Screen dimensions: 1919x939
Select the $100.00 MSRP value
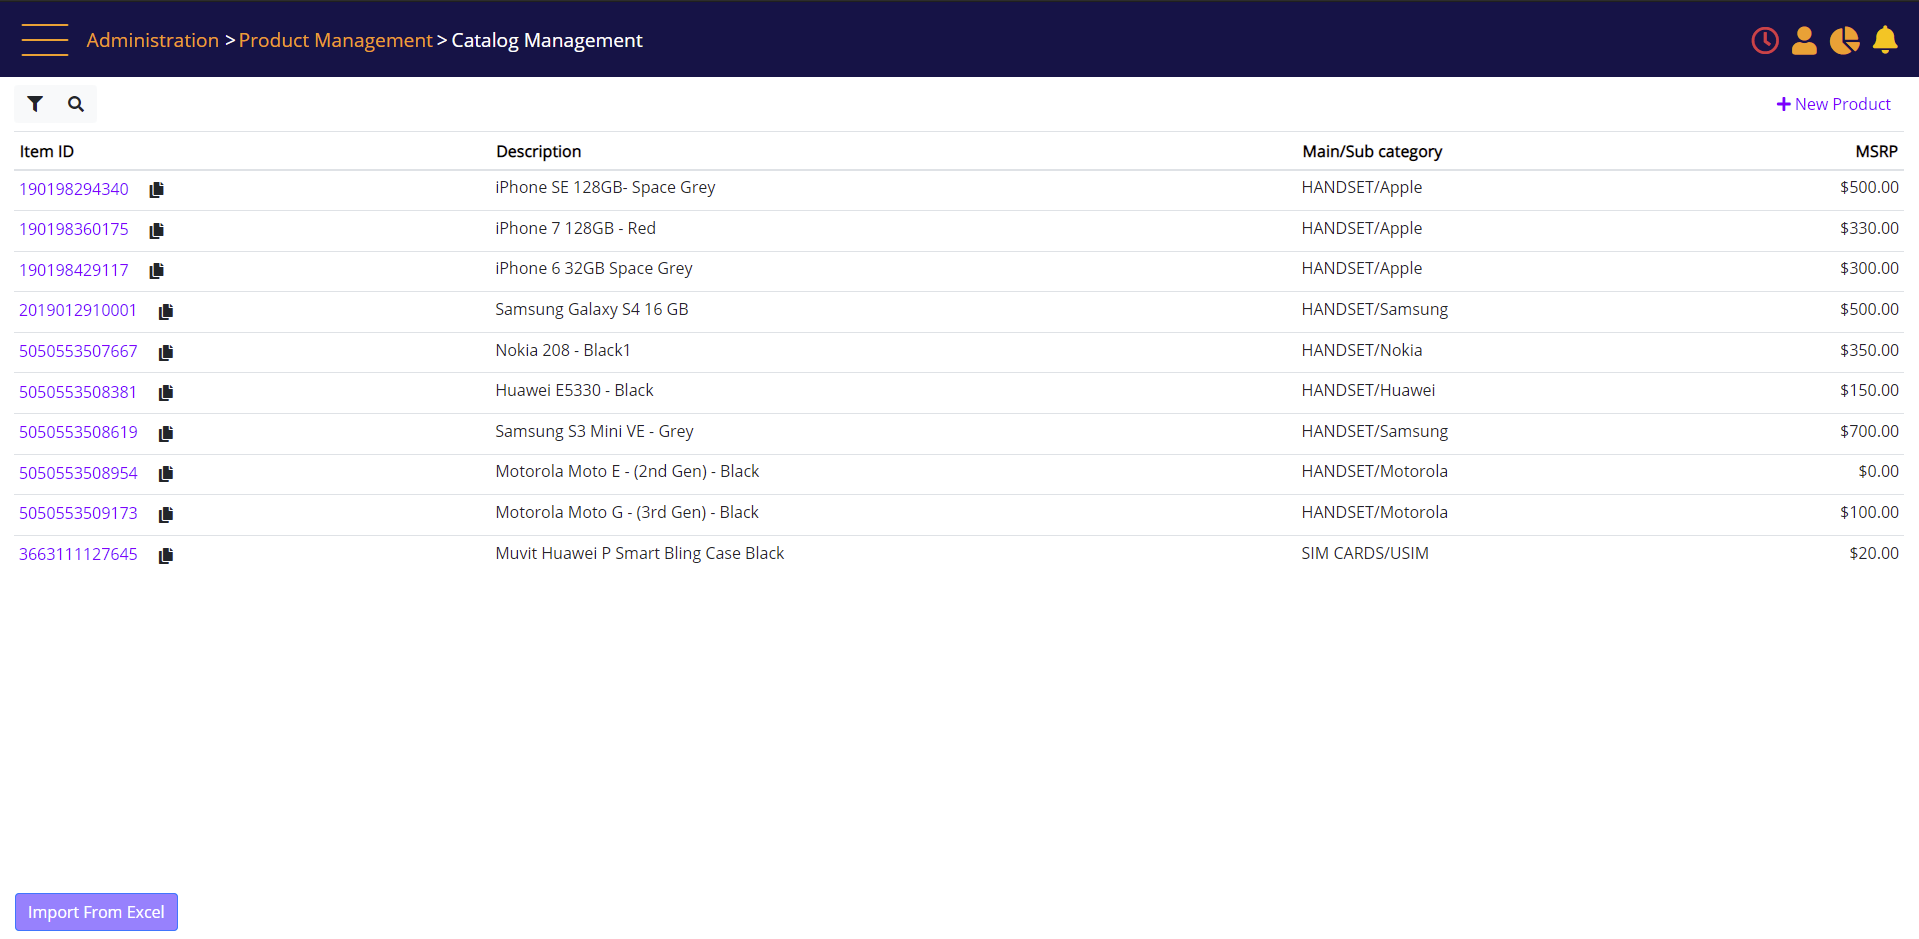point(1869,512)
